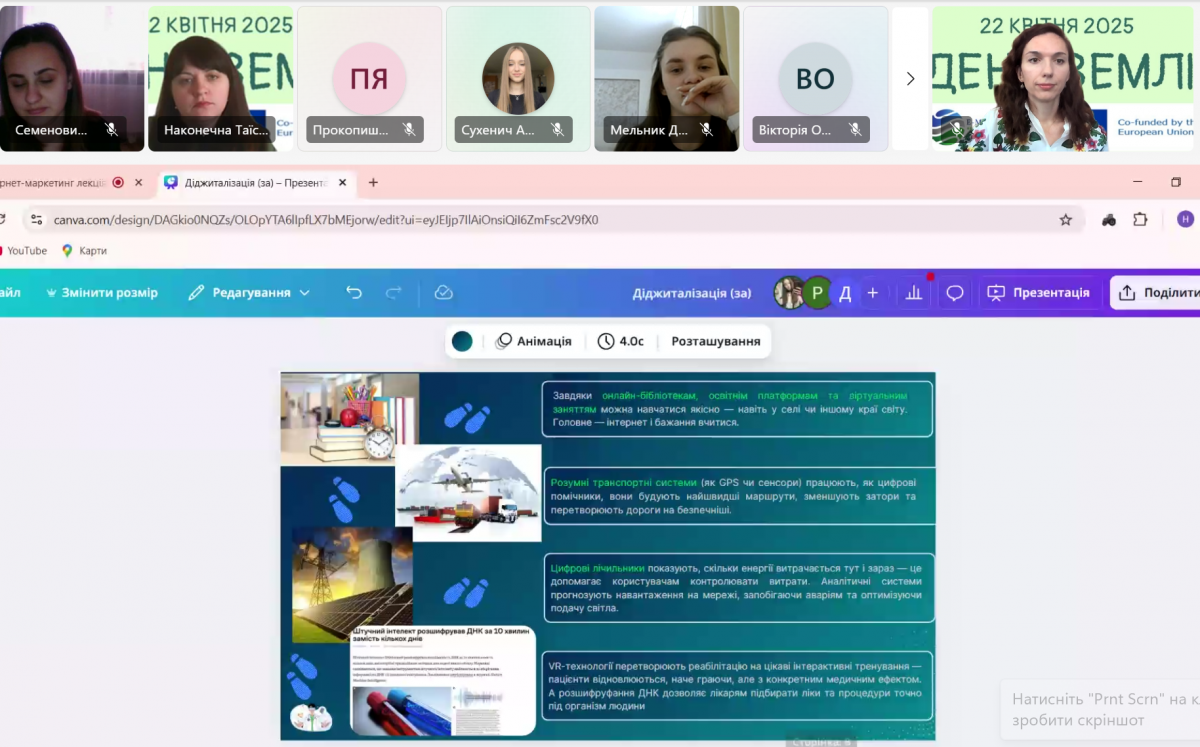1200x747 pixels.
Task: Select the airplane and transport image on slide
Action: point(468,493)
